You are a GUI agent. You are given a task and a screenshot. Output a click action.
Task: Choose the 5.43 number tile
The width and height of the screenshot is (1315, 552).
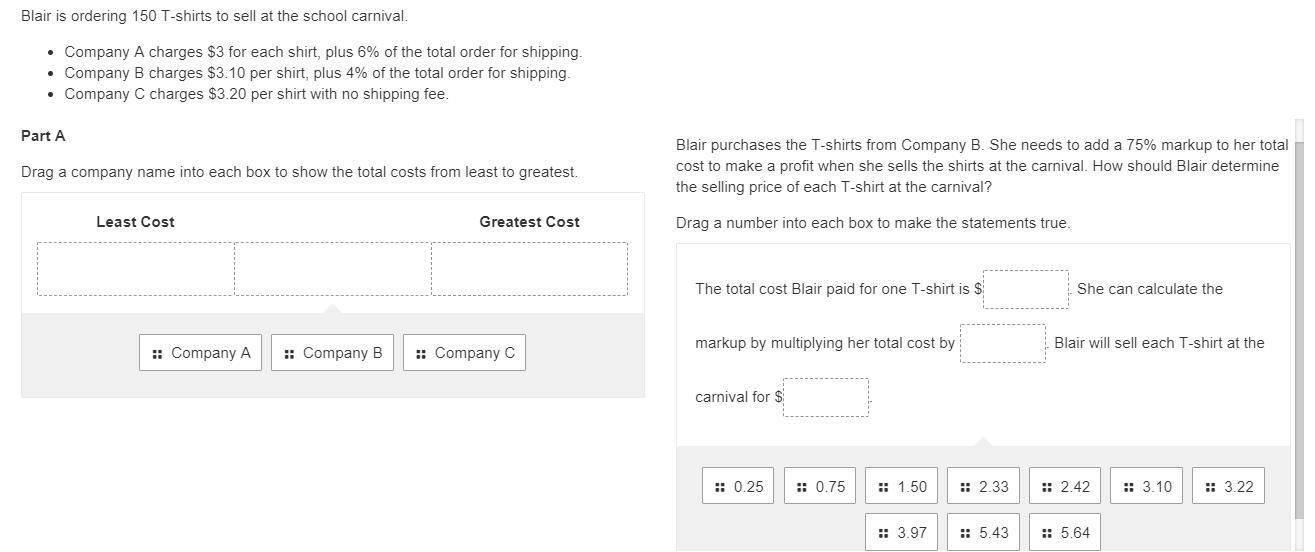click(984, 533)
